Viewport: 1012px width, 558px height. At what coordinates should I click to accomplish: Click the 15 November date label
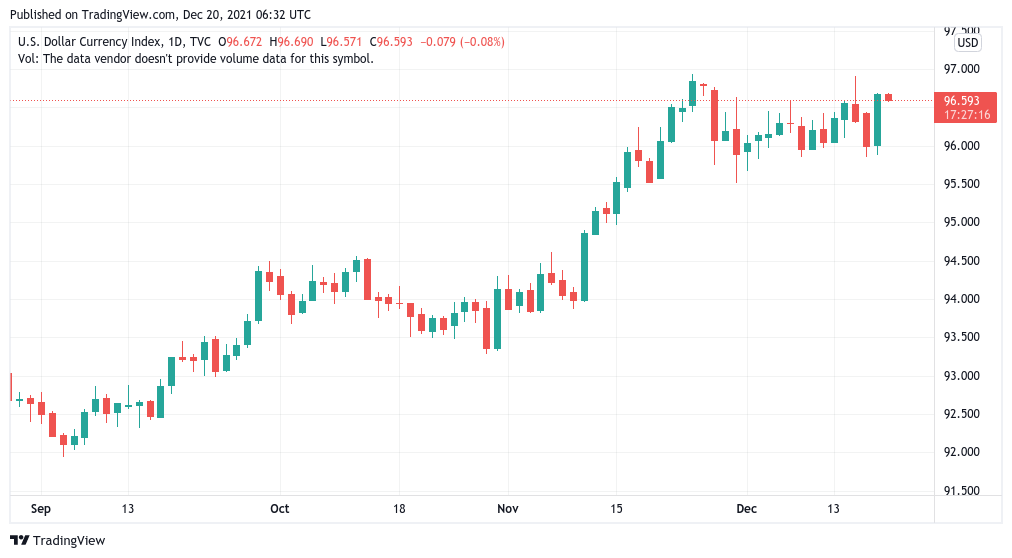pyautogui.click(x=616, y=509)
